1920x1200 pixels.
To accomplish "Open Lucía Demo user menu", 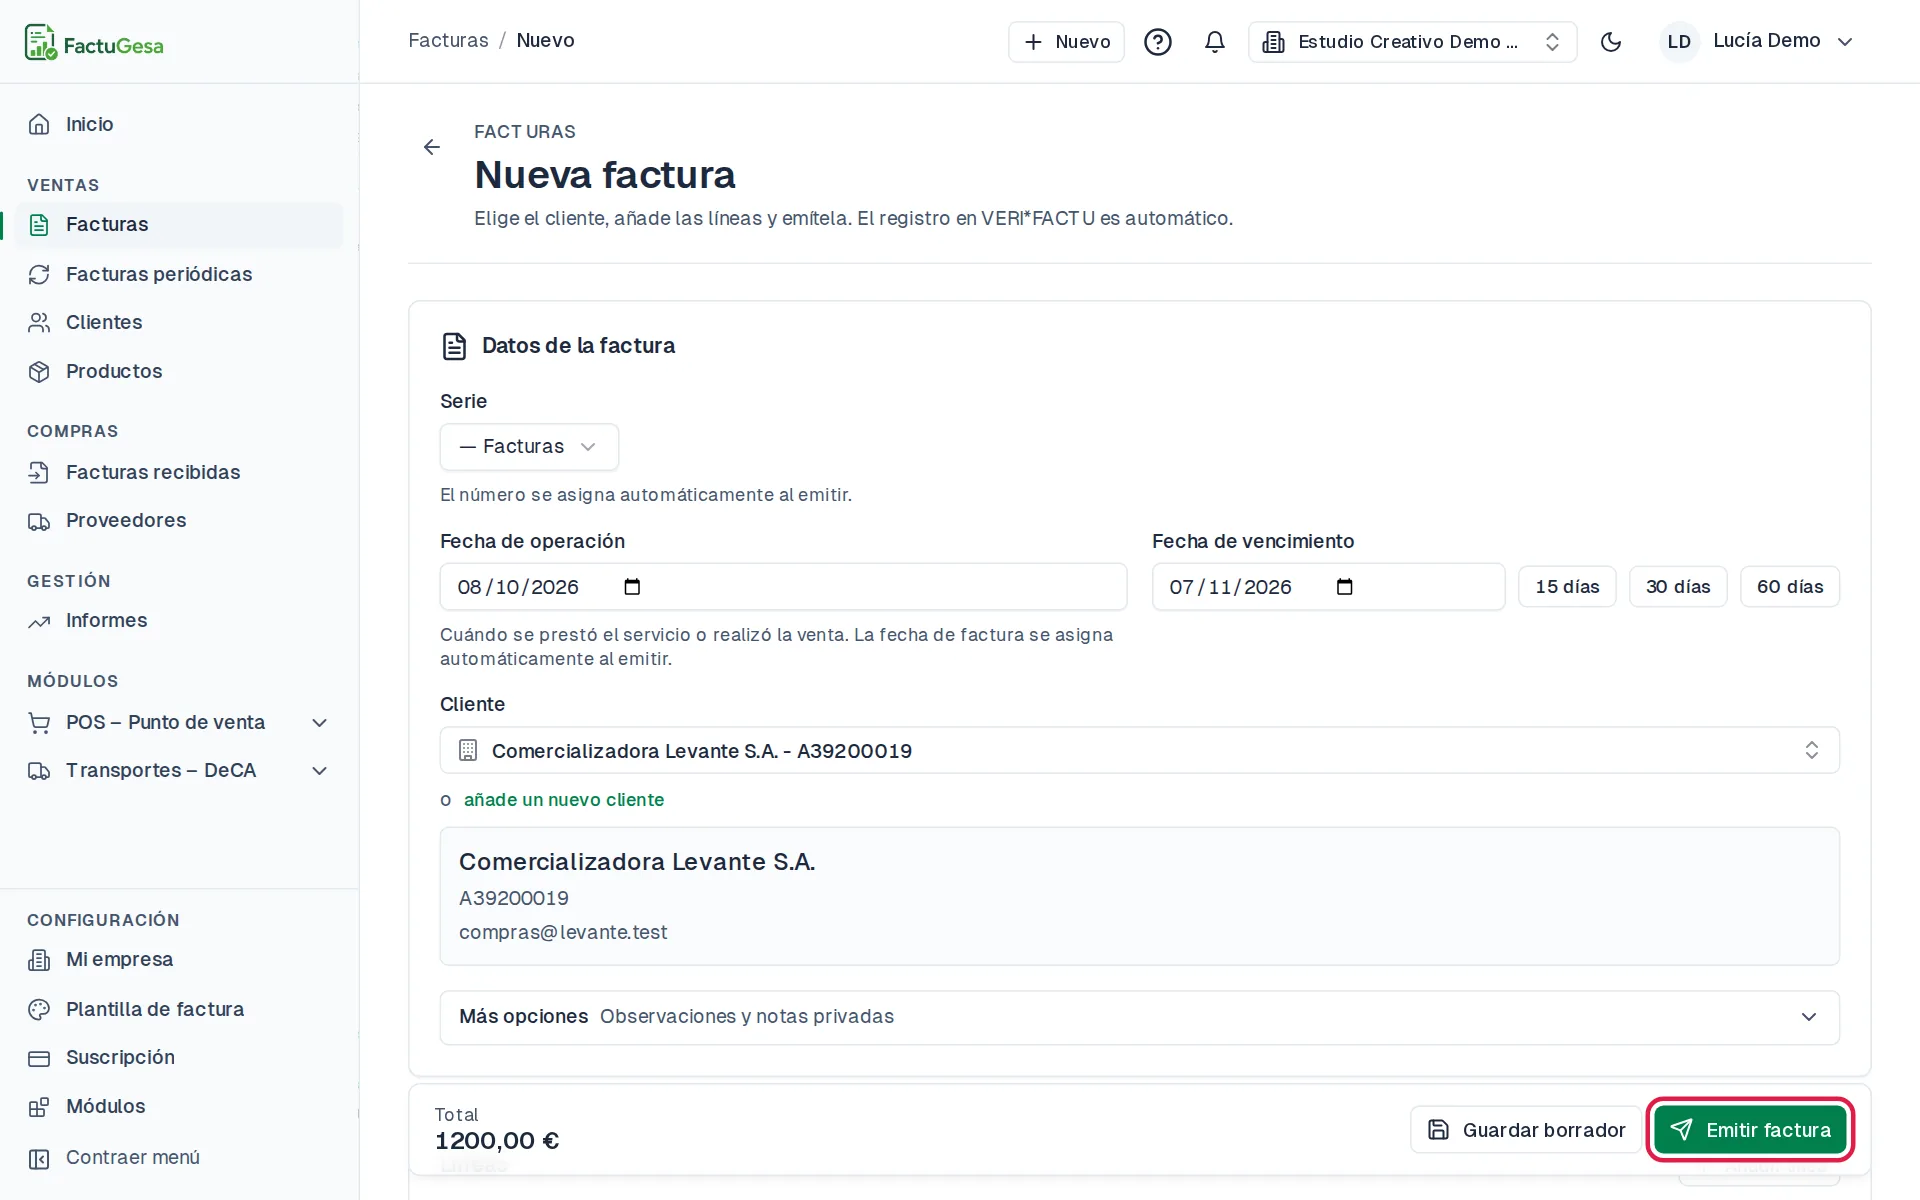I will click(1757, 42).
